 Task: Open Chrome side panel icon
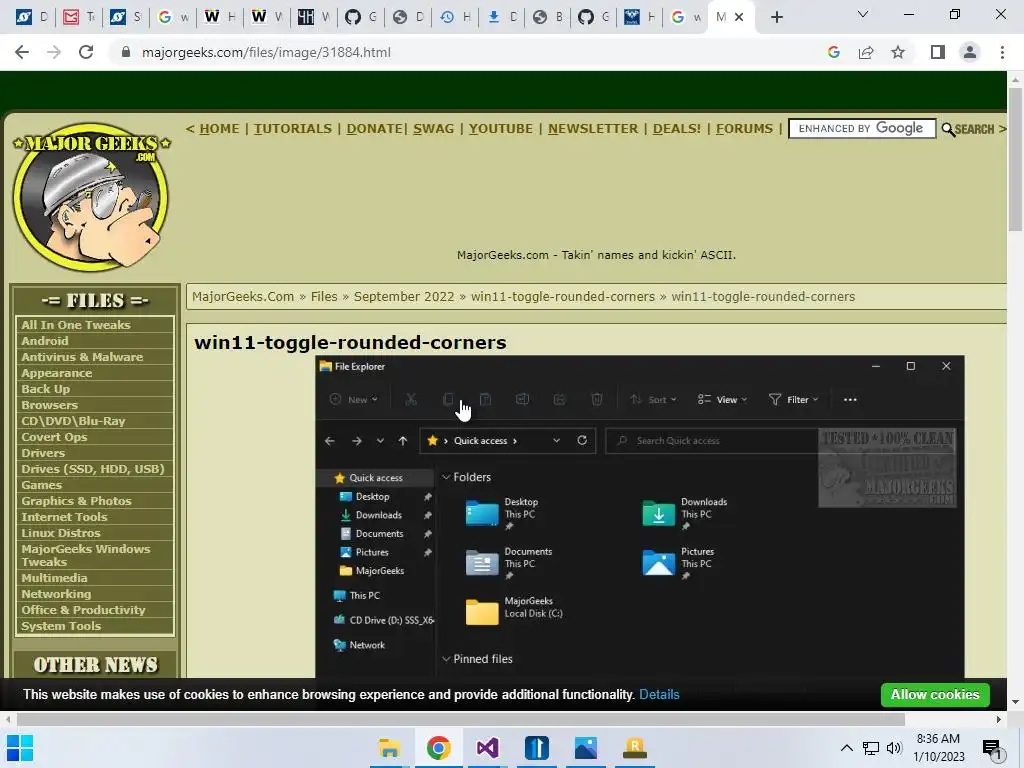(x=938, y=52)
